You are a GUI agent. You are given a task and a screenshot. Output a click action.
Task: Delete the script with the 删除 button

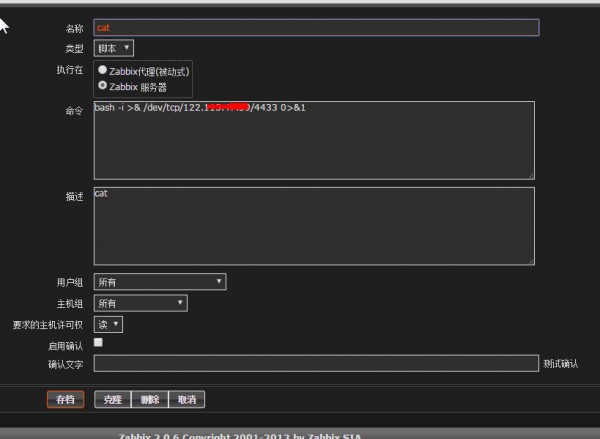(x=150, y=400)
